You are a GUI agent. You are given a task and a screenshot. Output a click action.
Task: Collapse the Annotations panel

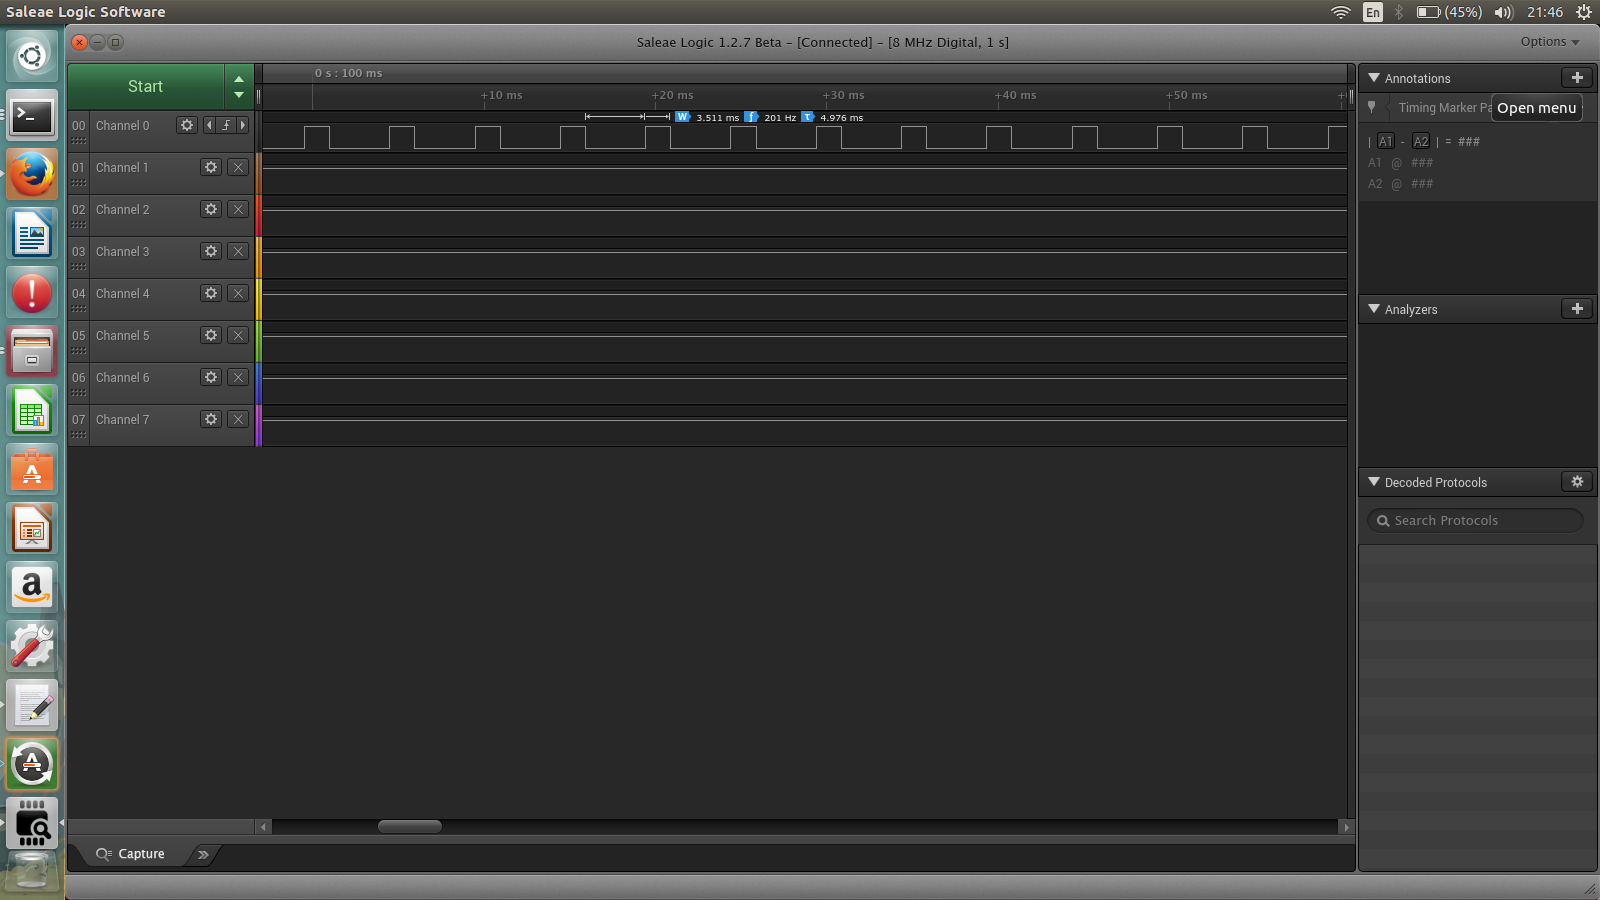pyautogui.click(x=1374, y=78)
